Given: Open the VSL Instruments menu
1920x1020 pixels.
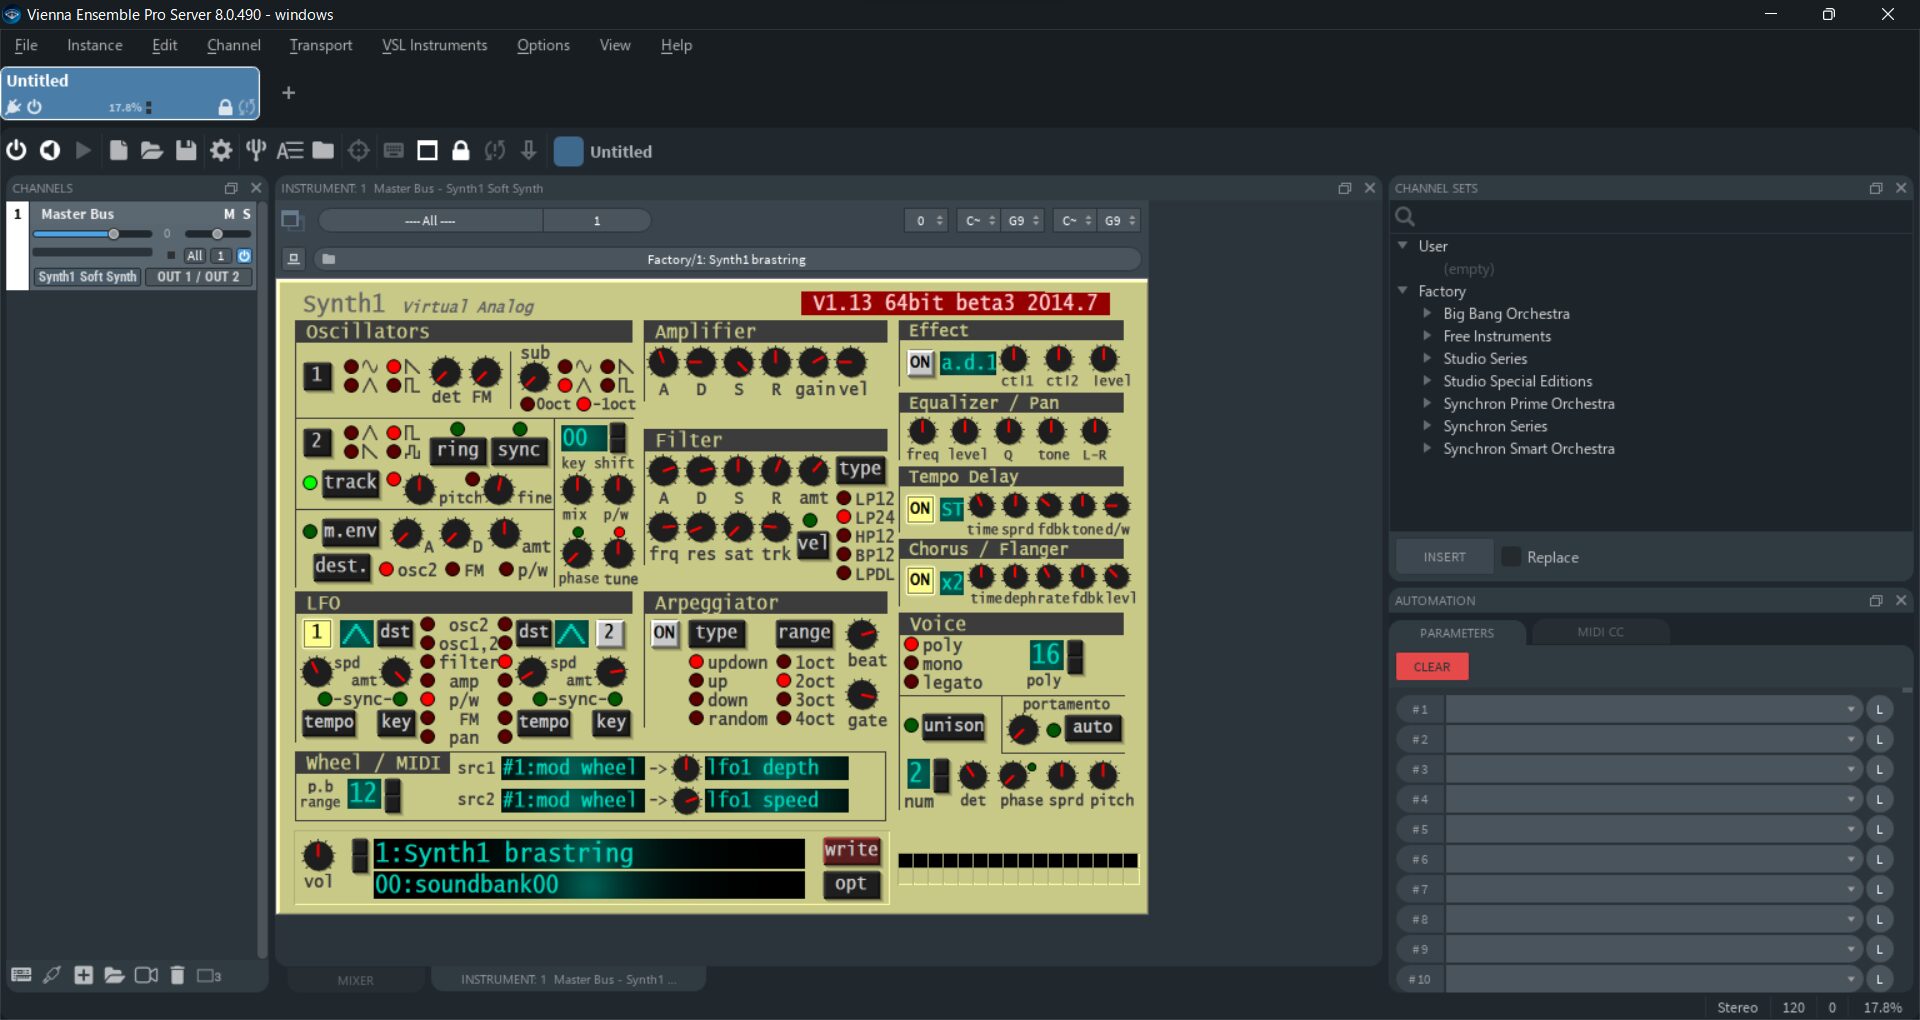Looking at the screenshot, I should pos(434,45).
